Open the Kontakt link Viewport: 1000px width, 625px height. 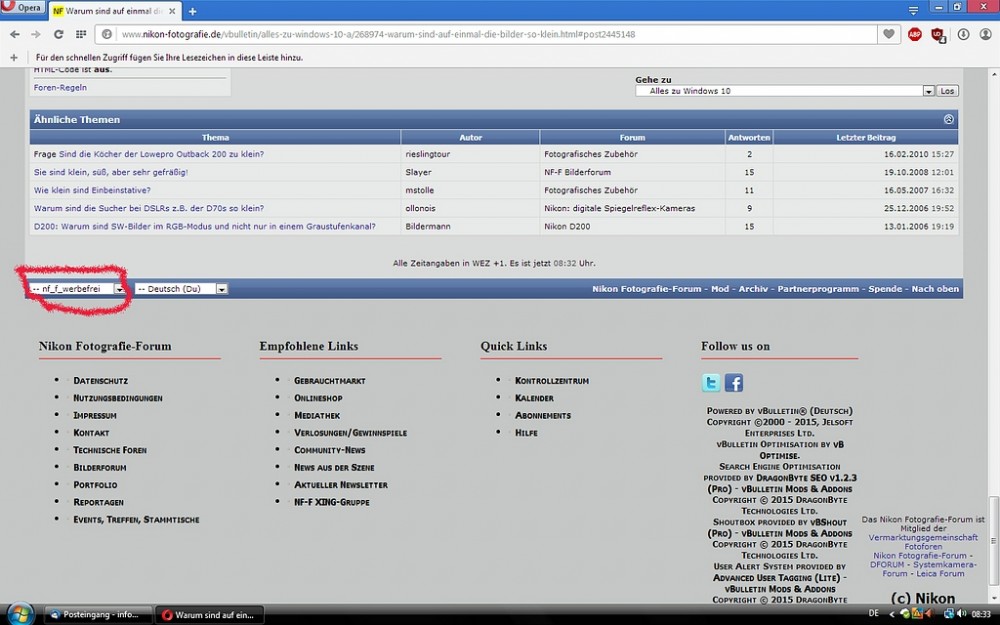(91, 432)
